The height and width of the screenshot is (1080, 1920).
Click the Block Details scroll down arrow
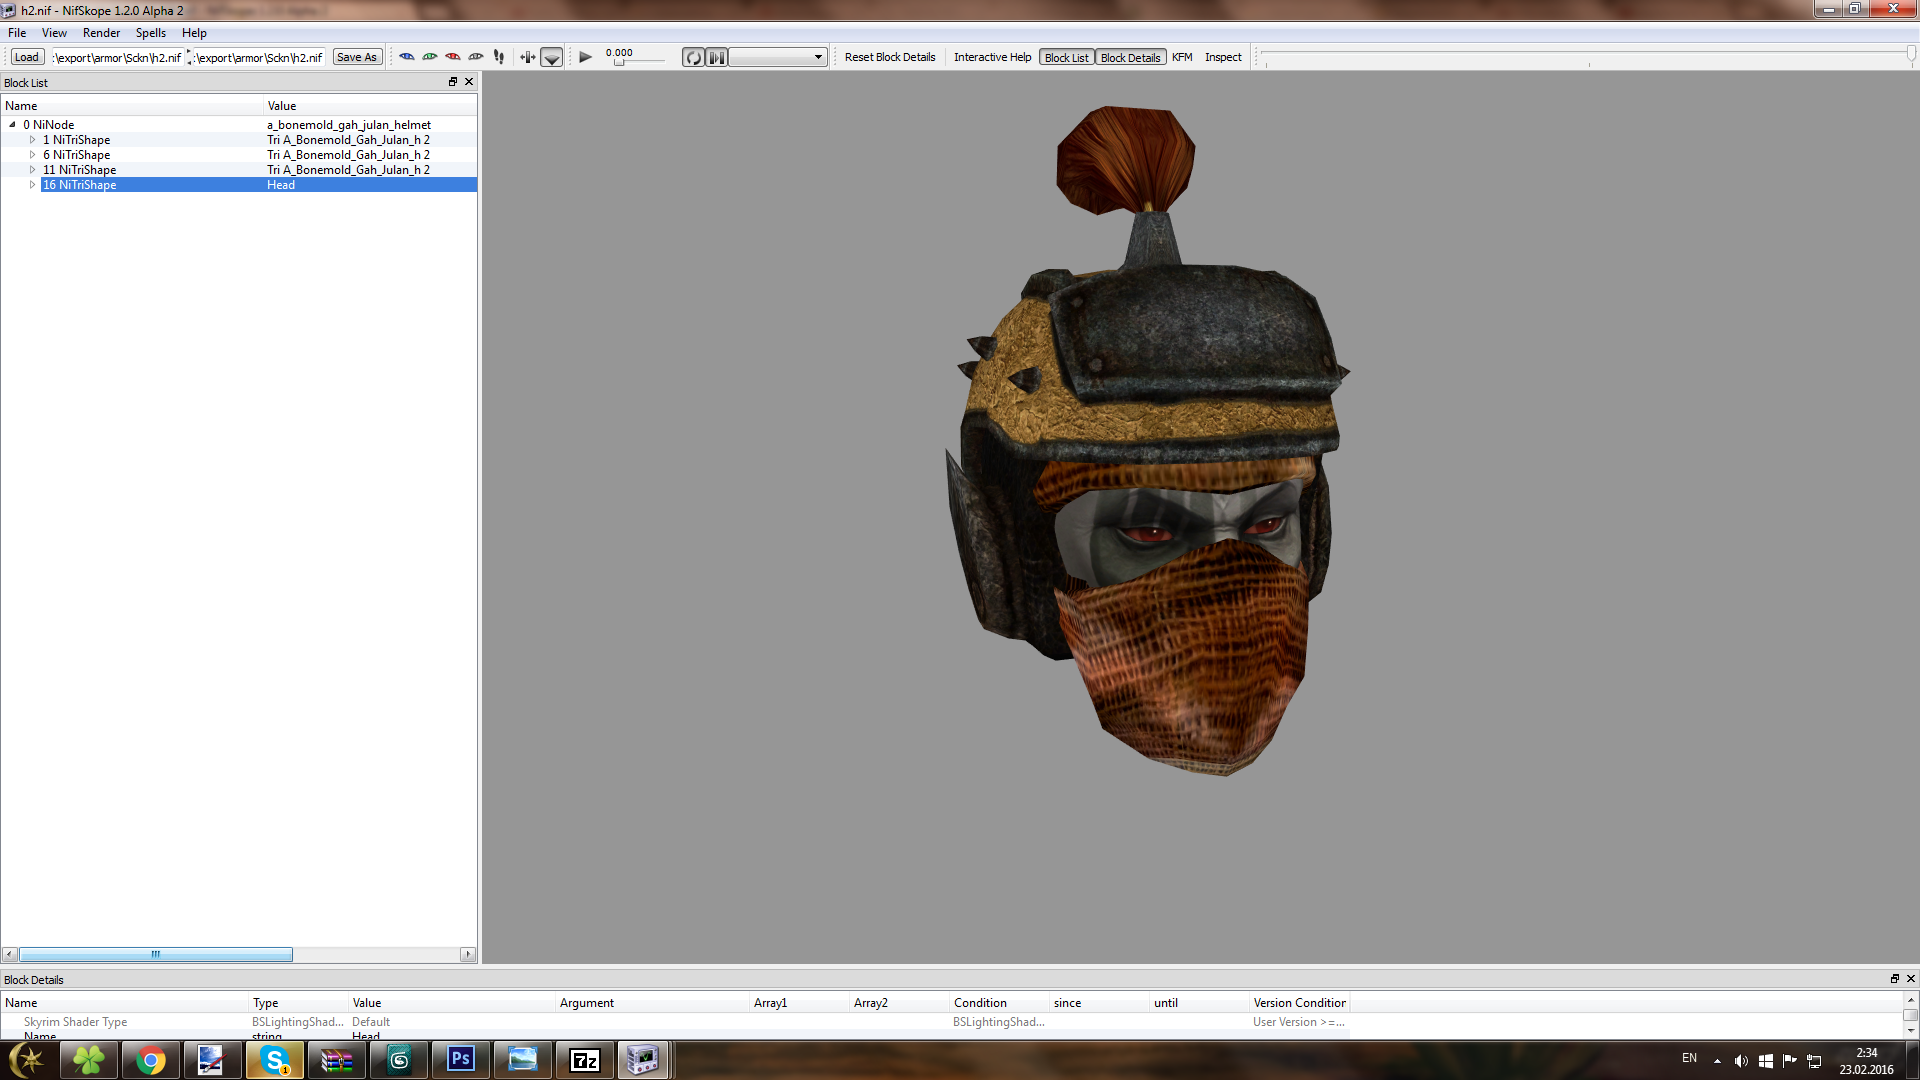coord(1911,1030)
